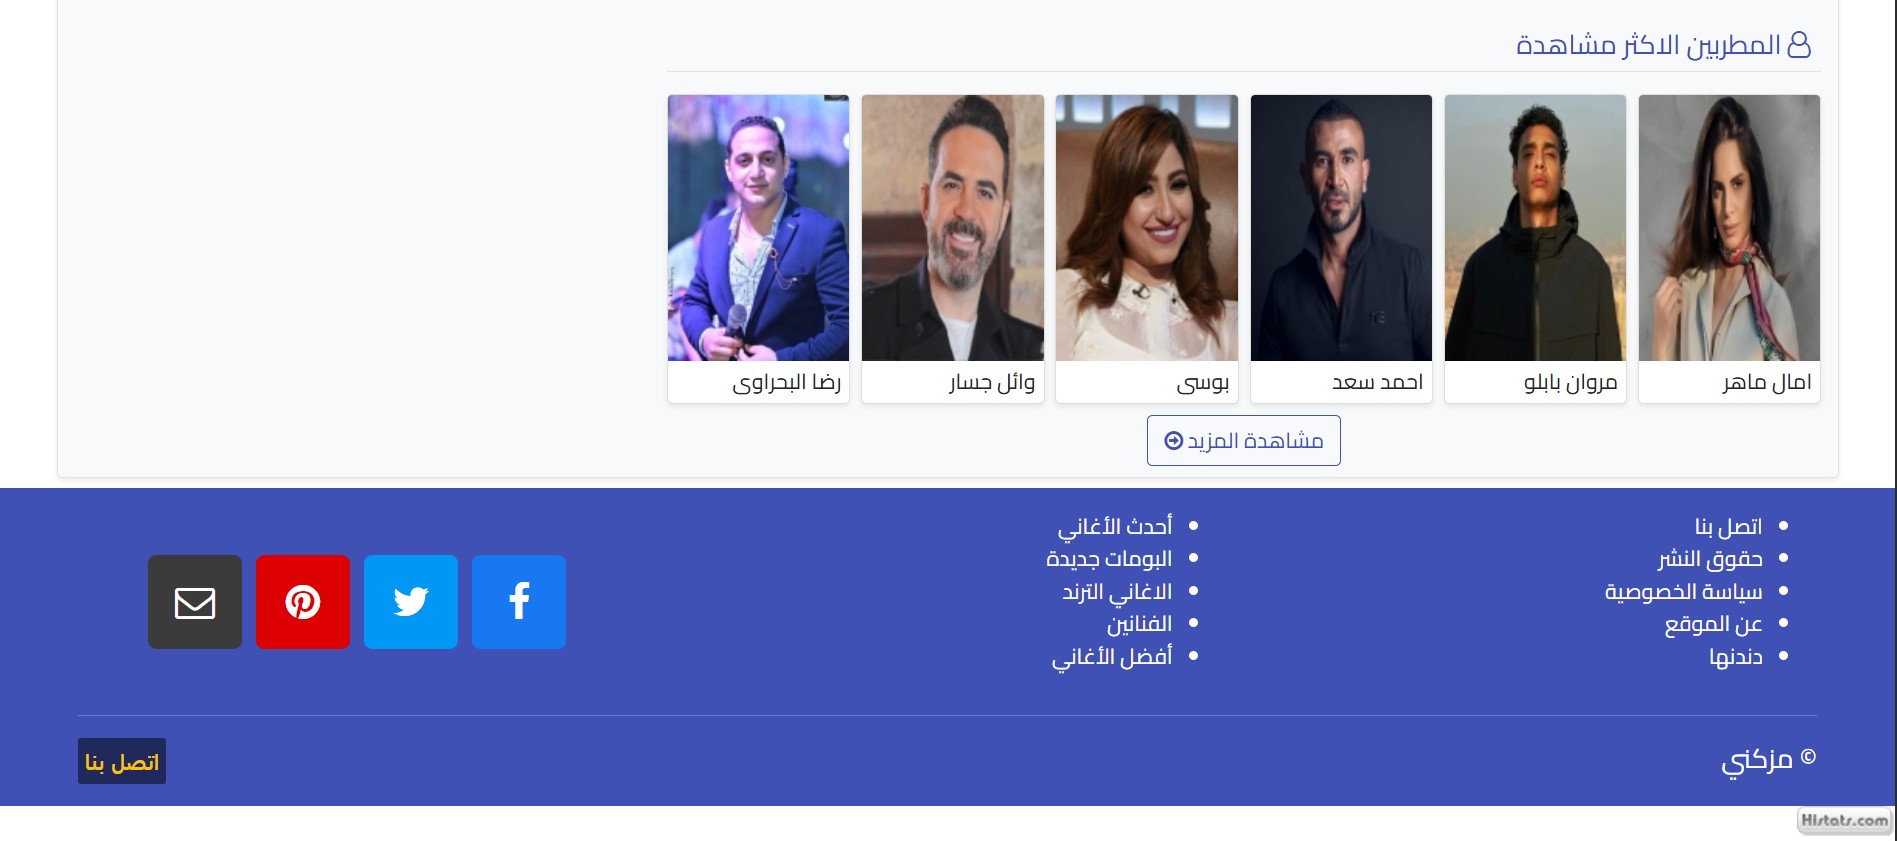Go to أحدث الأغاني footer link
This screenshot has height=841, width=1897.
1115,526
